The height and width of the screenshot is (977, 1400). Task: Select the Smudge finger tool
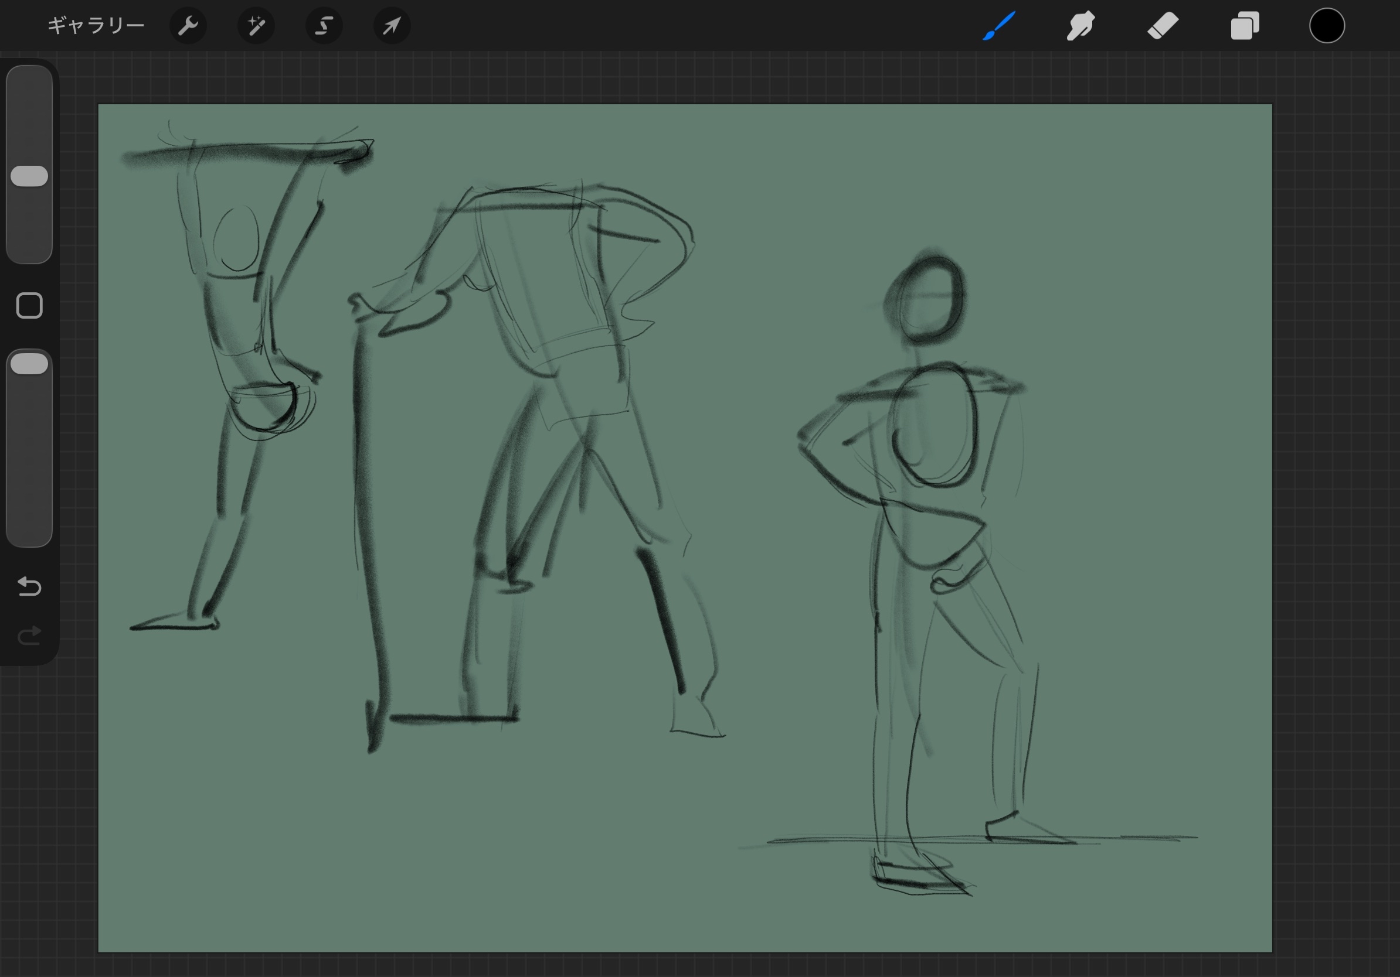[x=1081, y=26]
